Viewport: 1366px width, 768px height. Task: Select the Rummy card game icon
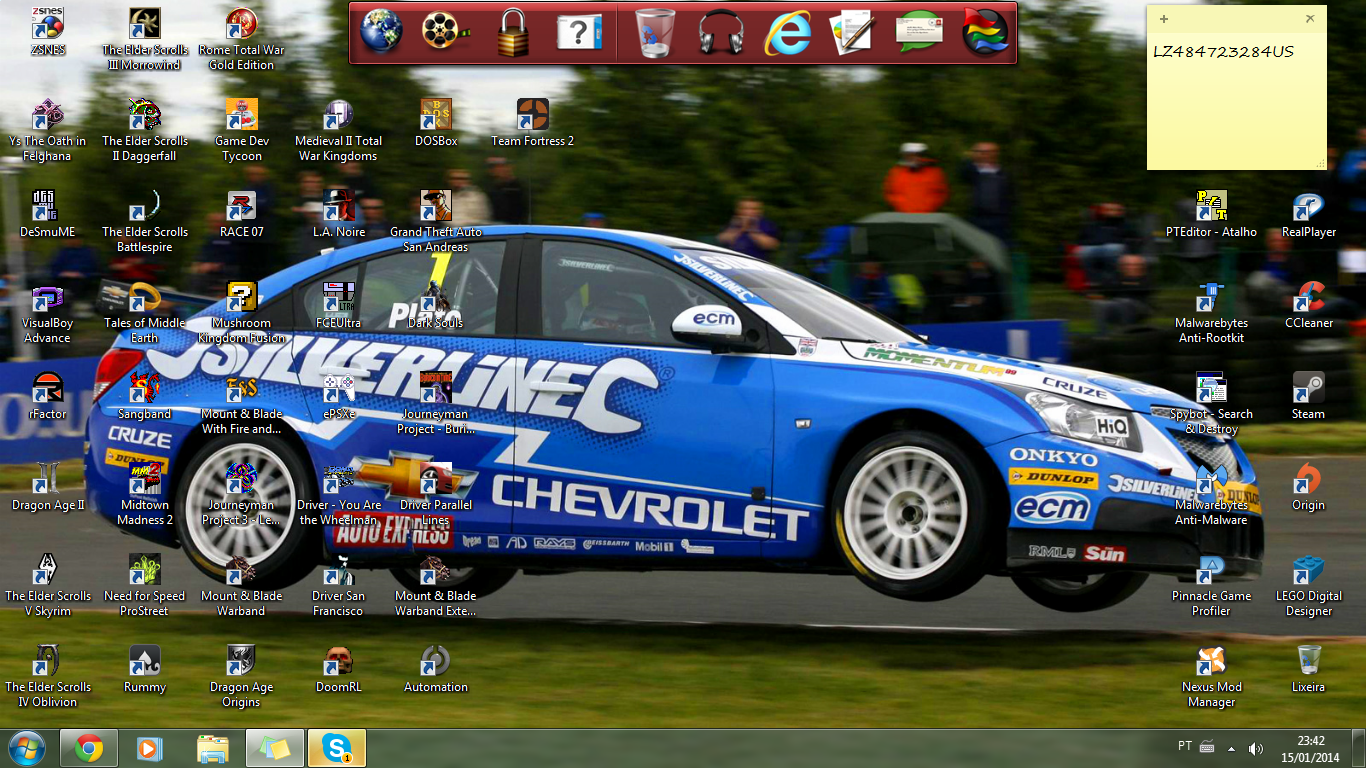click(145, 669)
